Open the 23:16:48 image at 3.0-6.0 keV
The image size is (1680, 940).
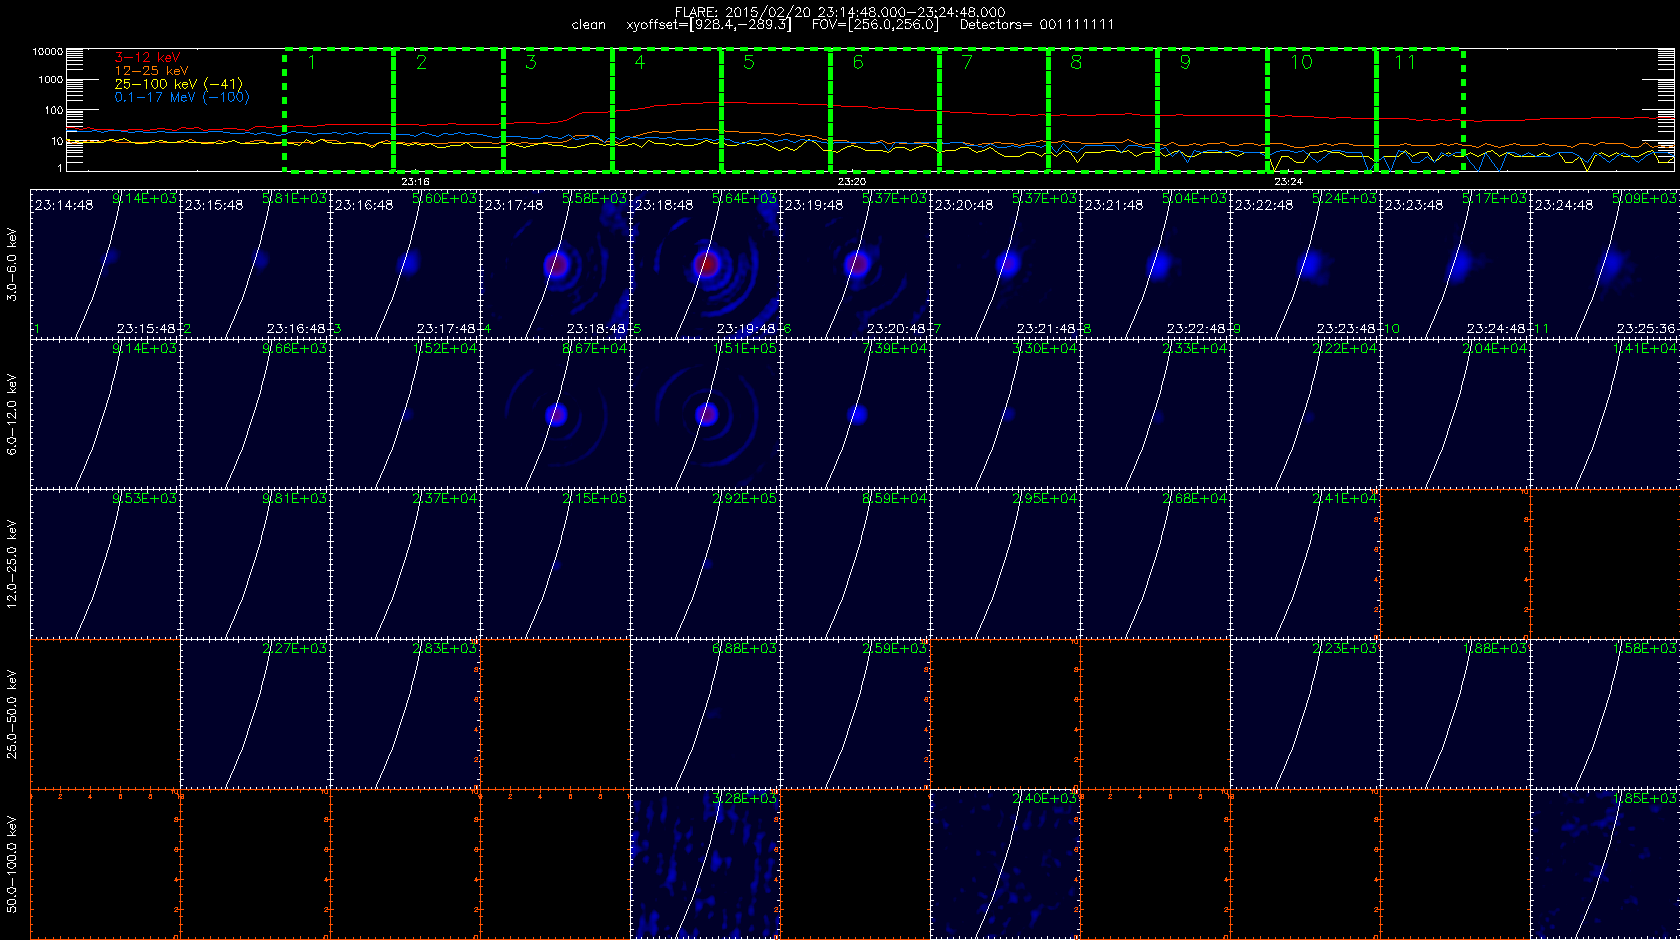[405, 264]
